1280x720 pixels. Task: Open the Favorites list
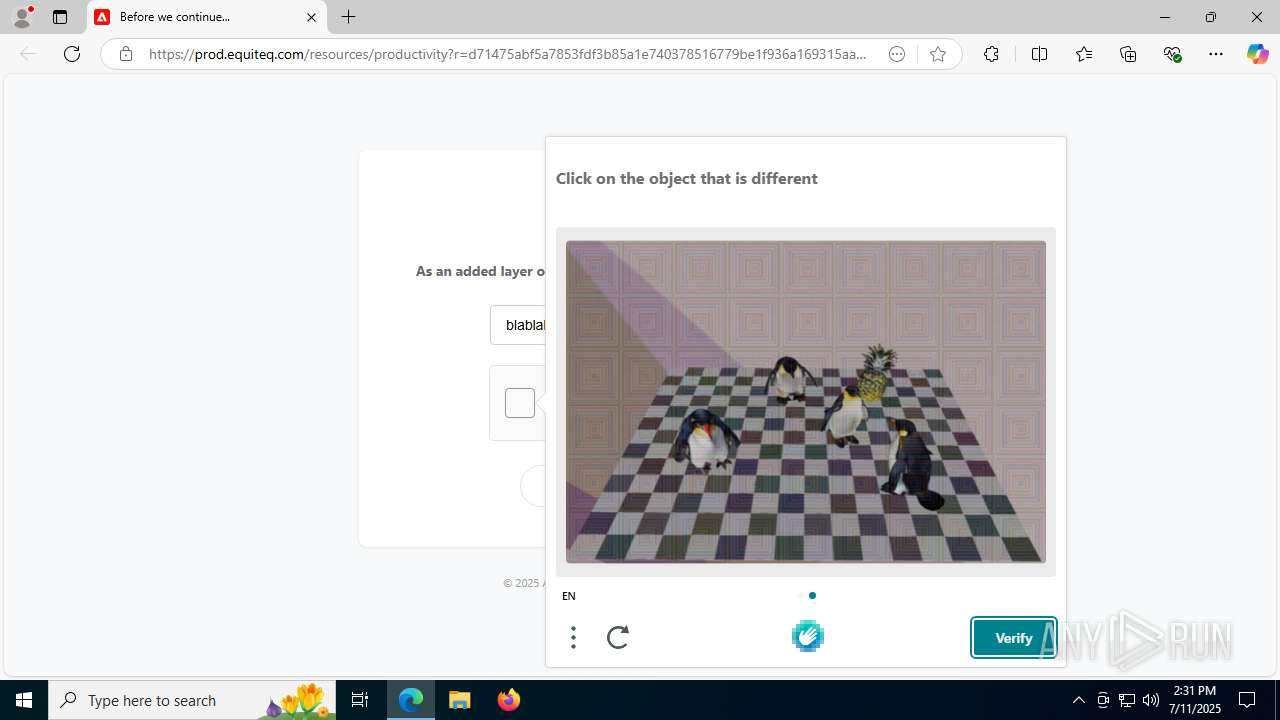tap(1084, 54)
